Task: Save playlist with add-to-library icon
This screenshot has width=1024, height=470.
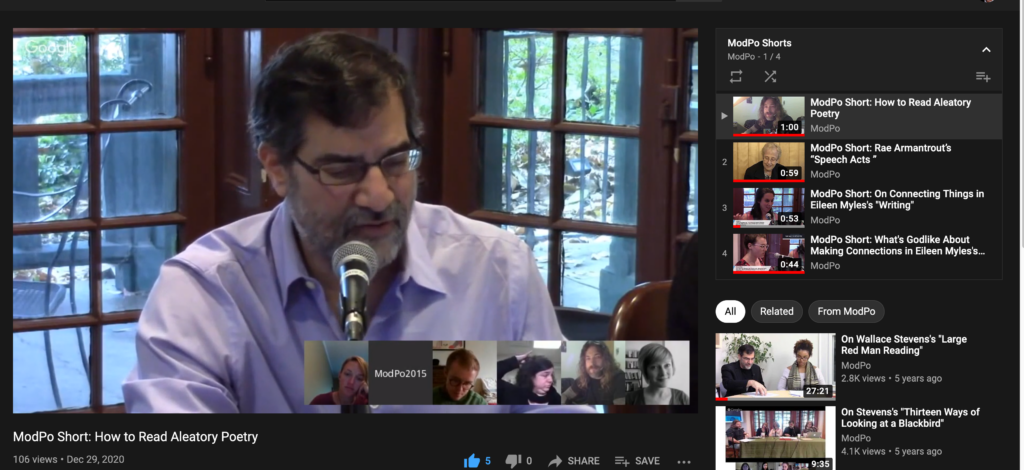Action: click(983, 77)
